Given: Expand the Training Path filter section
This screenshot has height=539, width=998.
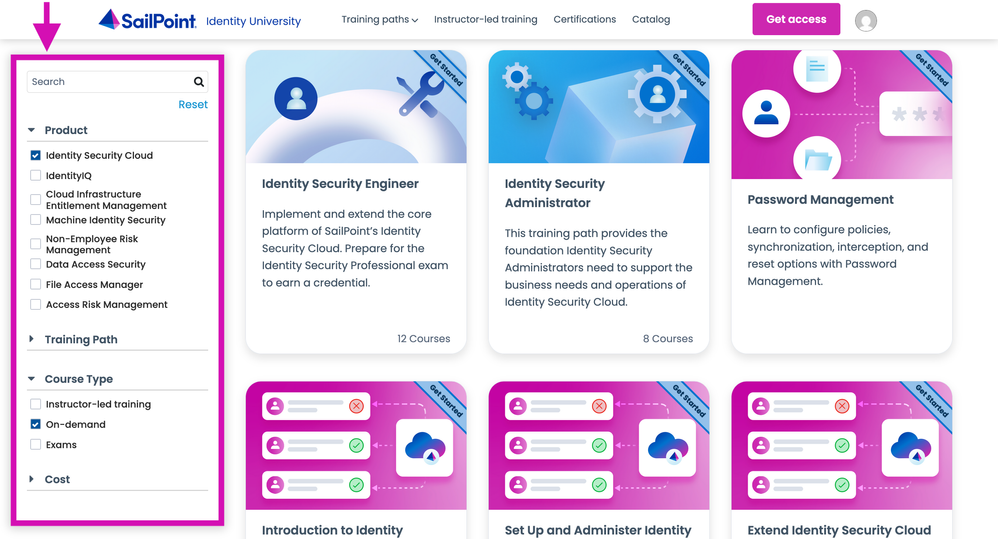Looking at the screenshot, I should click(80, 340).
